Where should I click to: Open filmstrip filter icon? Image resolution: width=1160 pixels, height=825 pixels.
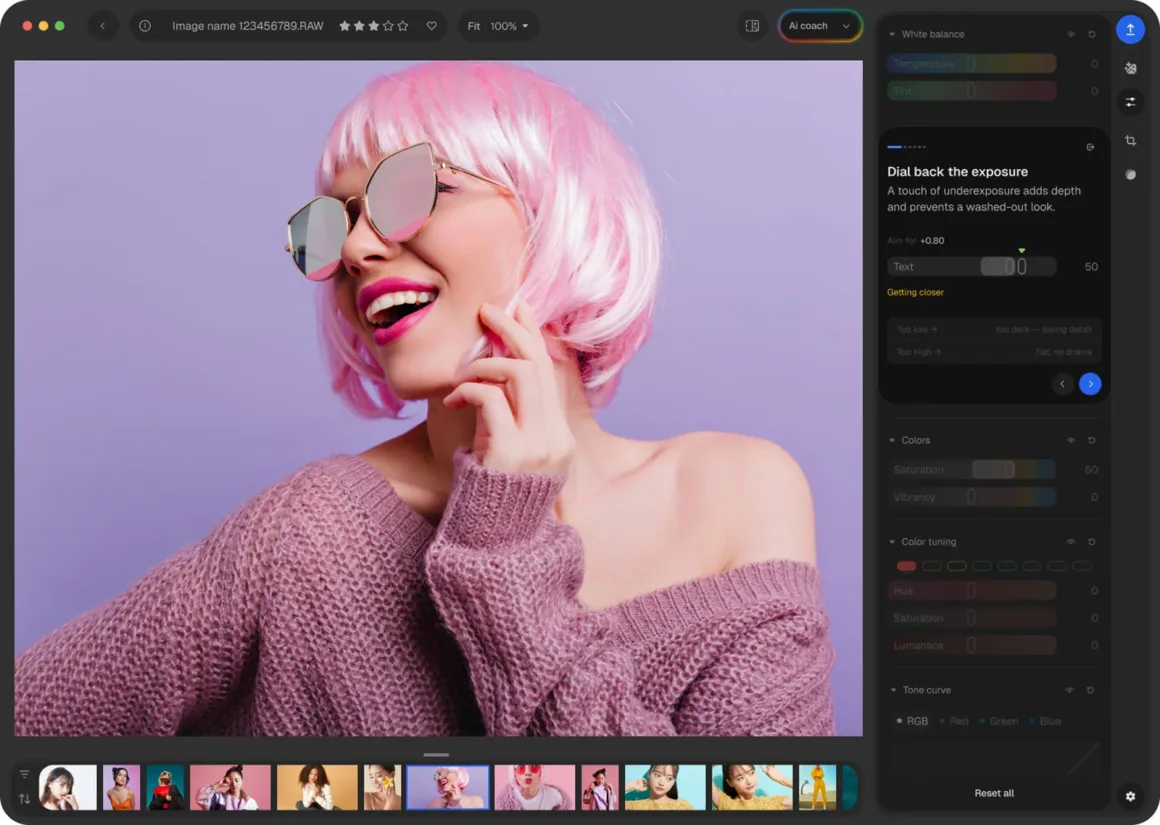[24, 774]
